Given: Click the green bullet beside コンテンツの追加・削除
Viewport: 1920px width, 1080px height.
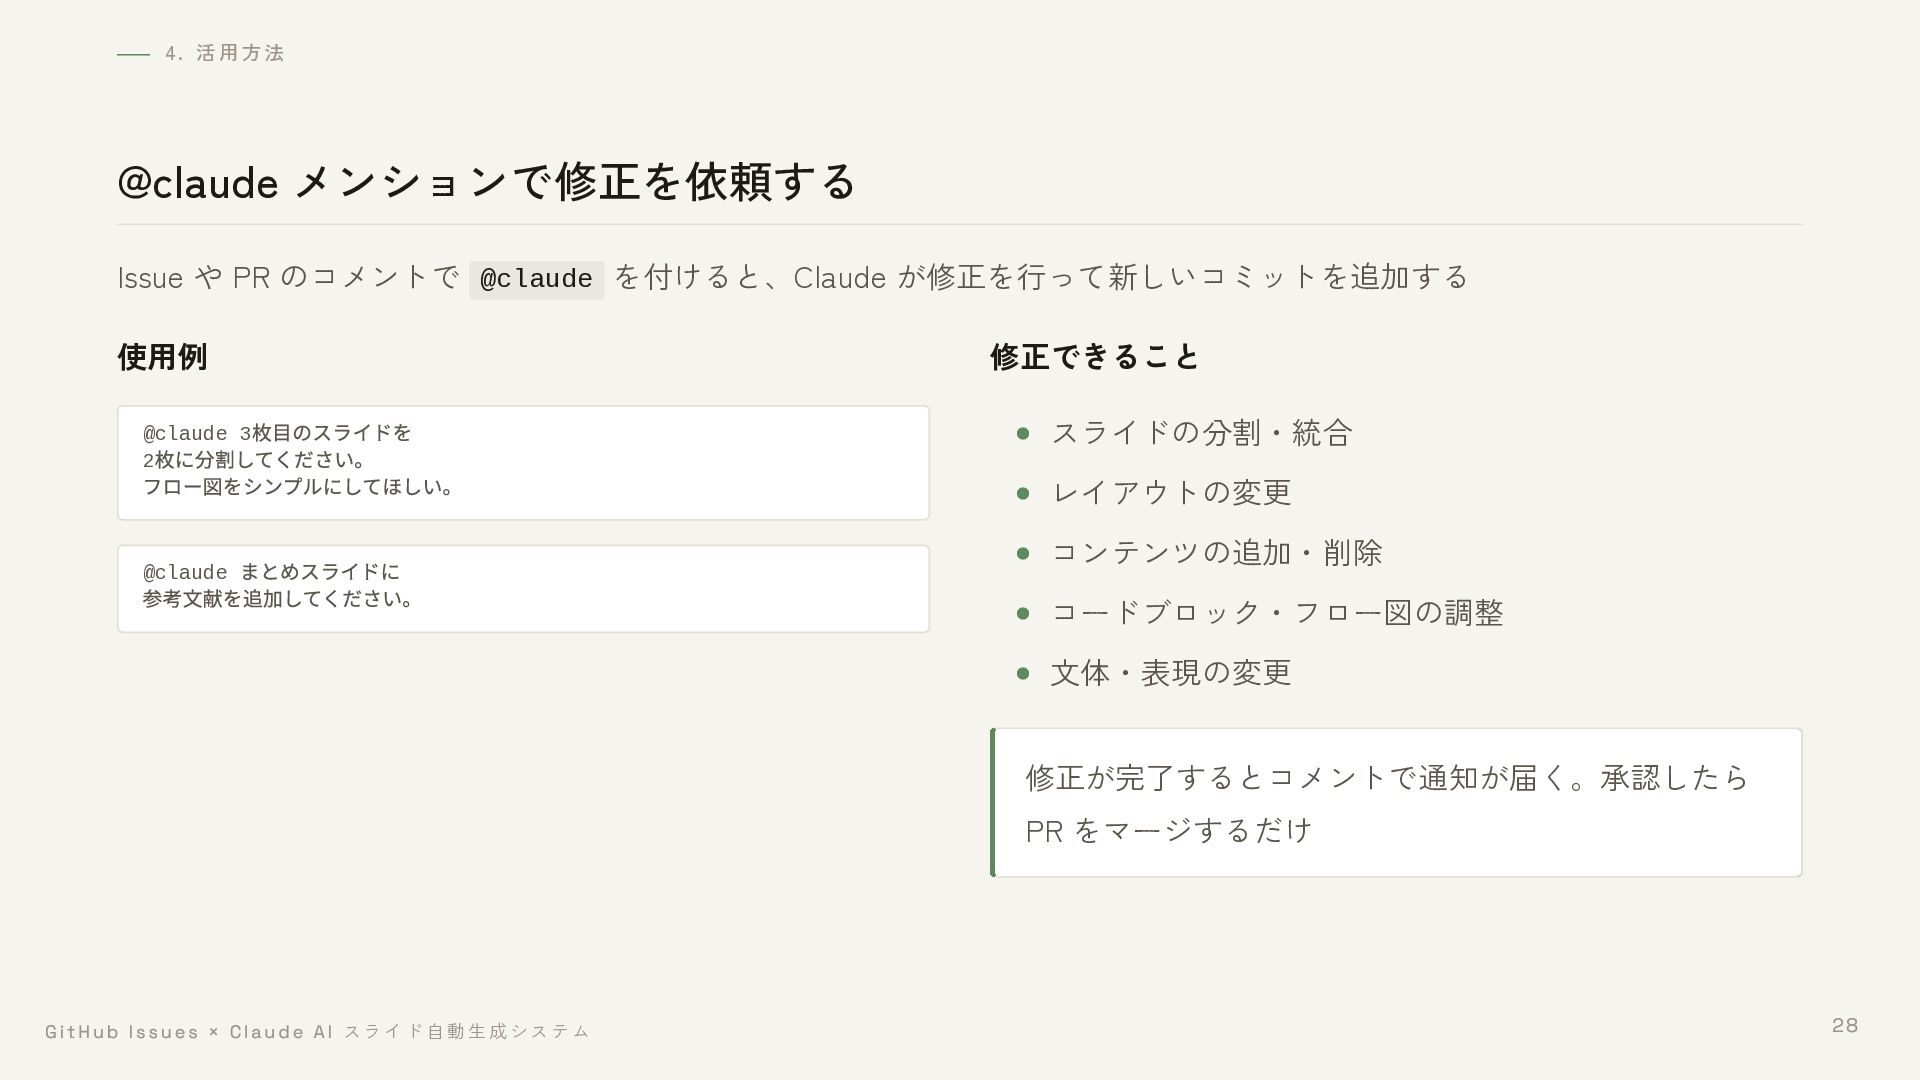Looking at the screenshot, I should click(x=1023, y=553).
